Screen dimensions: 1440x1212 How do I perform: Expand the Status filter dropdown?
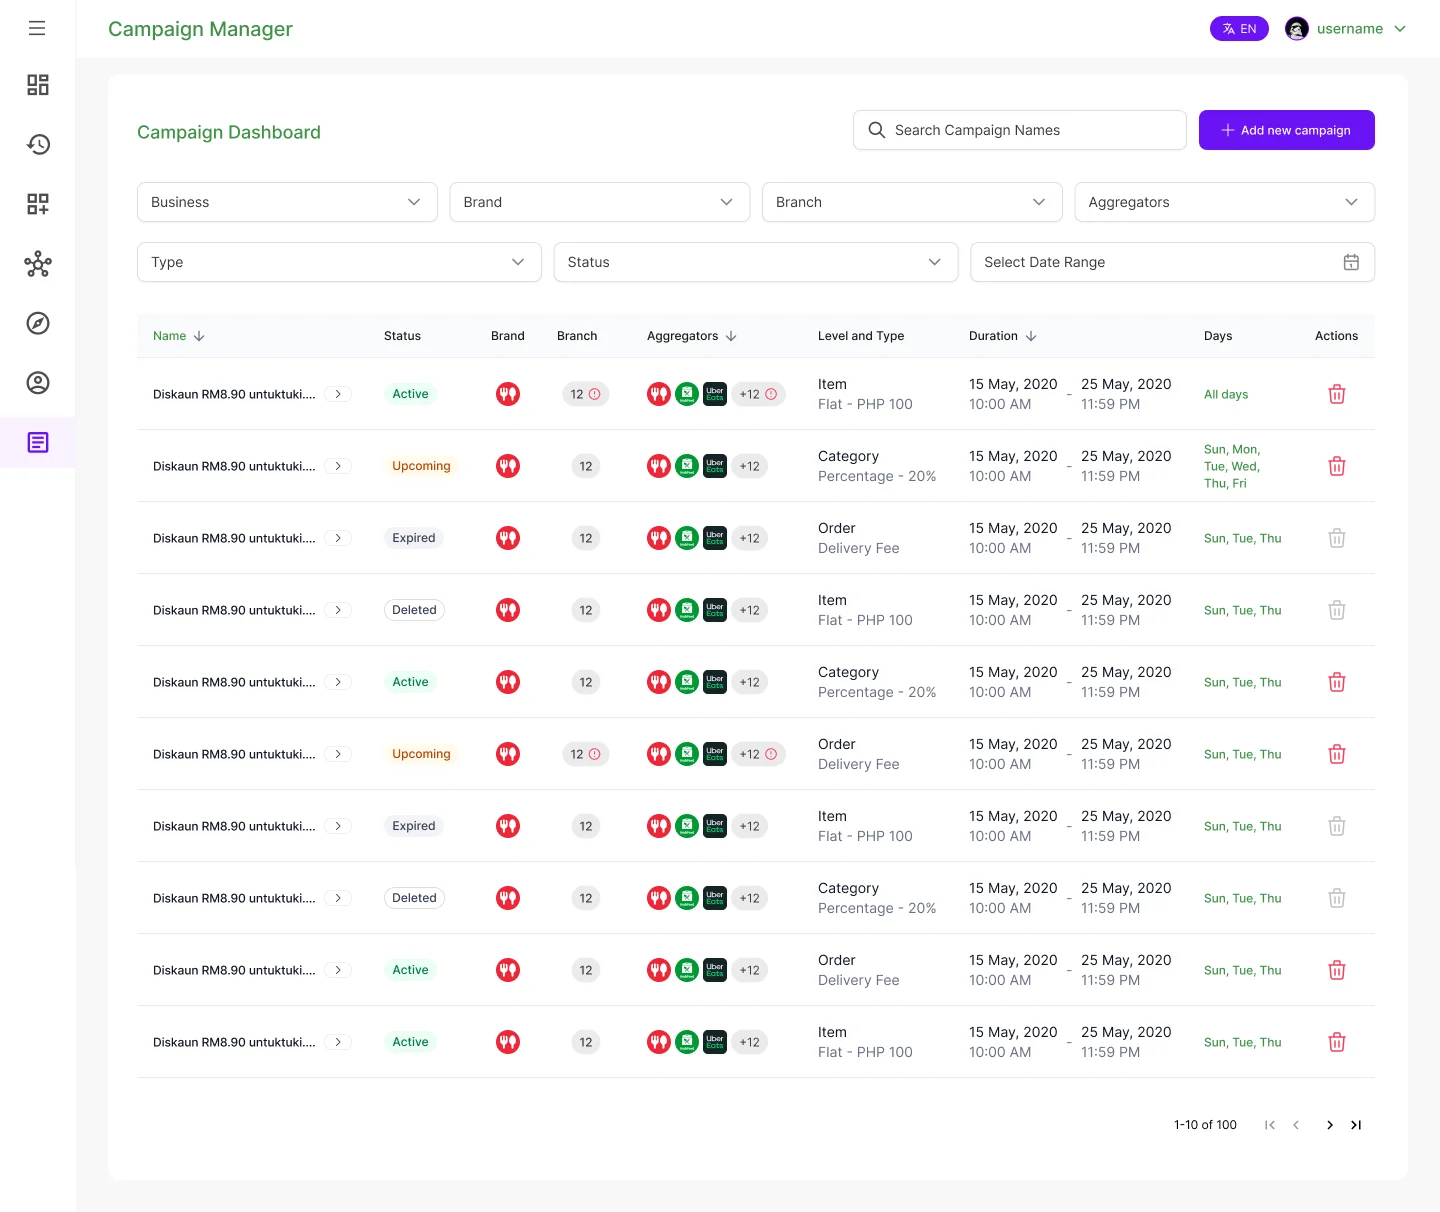[756, 262]
